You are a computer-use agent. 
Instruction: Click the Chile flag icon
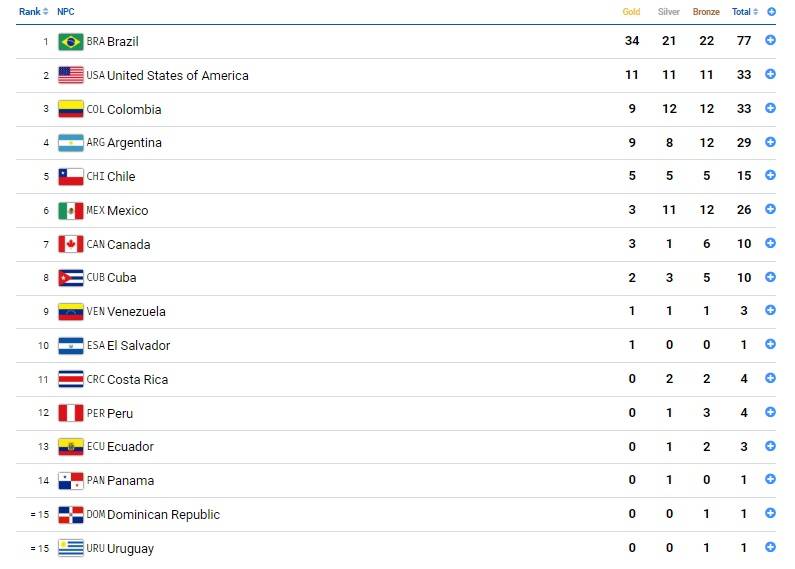(x=70, y=177)
